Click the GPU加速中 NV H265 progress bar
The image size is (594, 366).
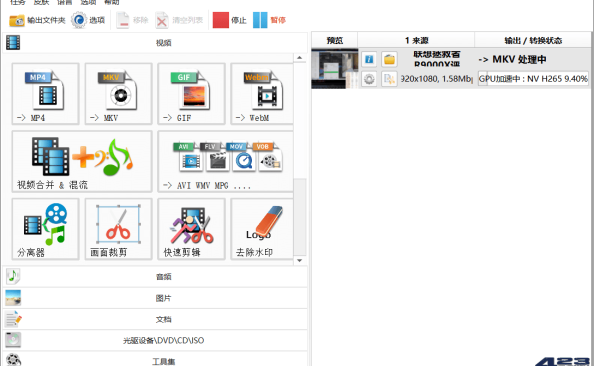(533, 79)
